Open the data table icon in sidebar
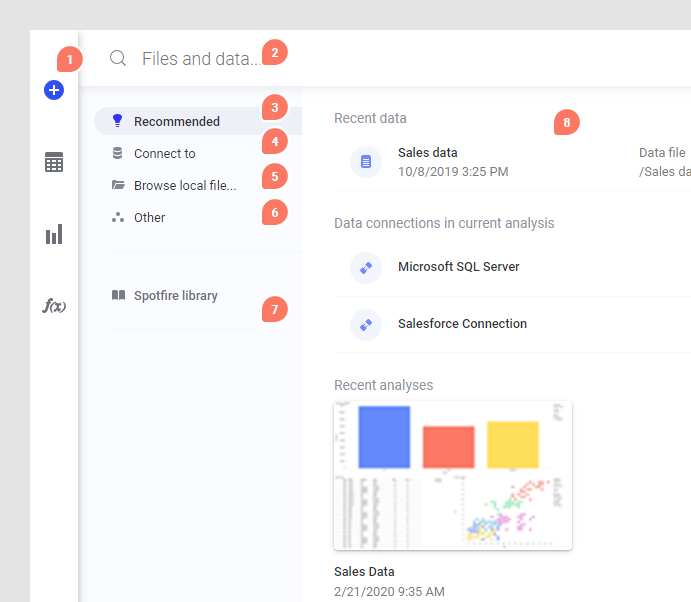This screenshot has height=602, width=691. click(x=54, y=162)
